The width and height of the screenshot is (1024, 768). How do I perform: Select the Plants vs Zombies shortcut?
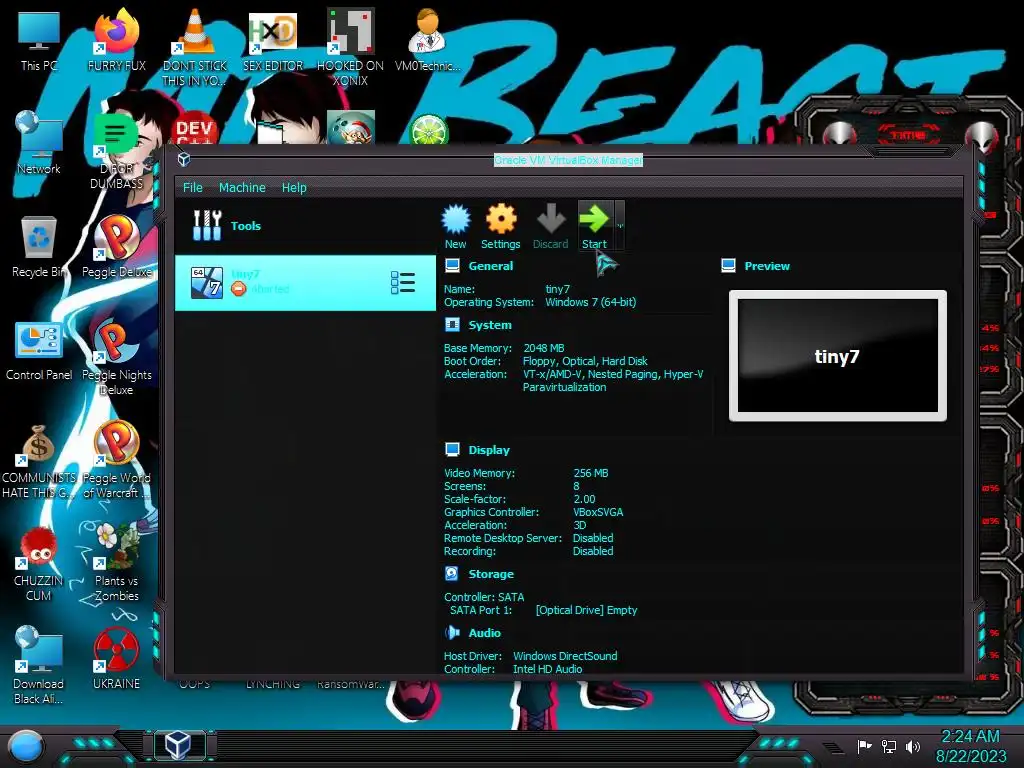pos(117,562)
